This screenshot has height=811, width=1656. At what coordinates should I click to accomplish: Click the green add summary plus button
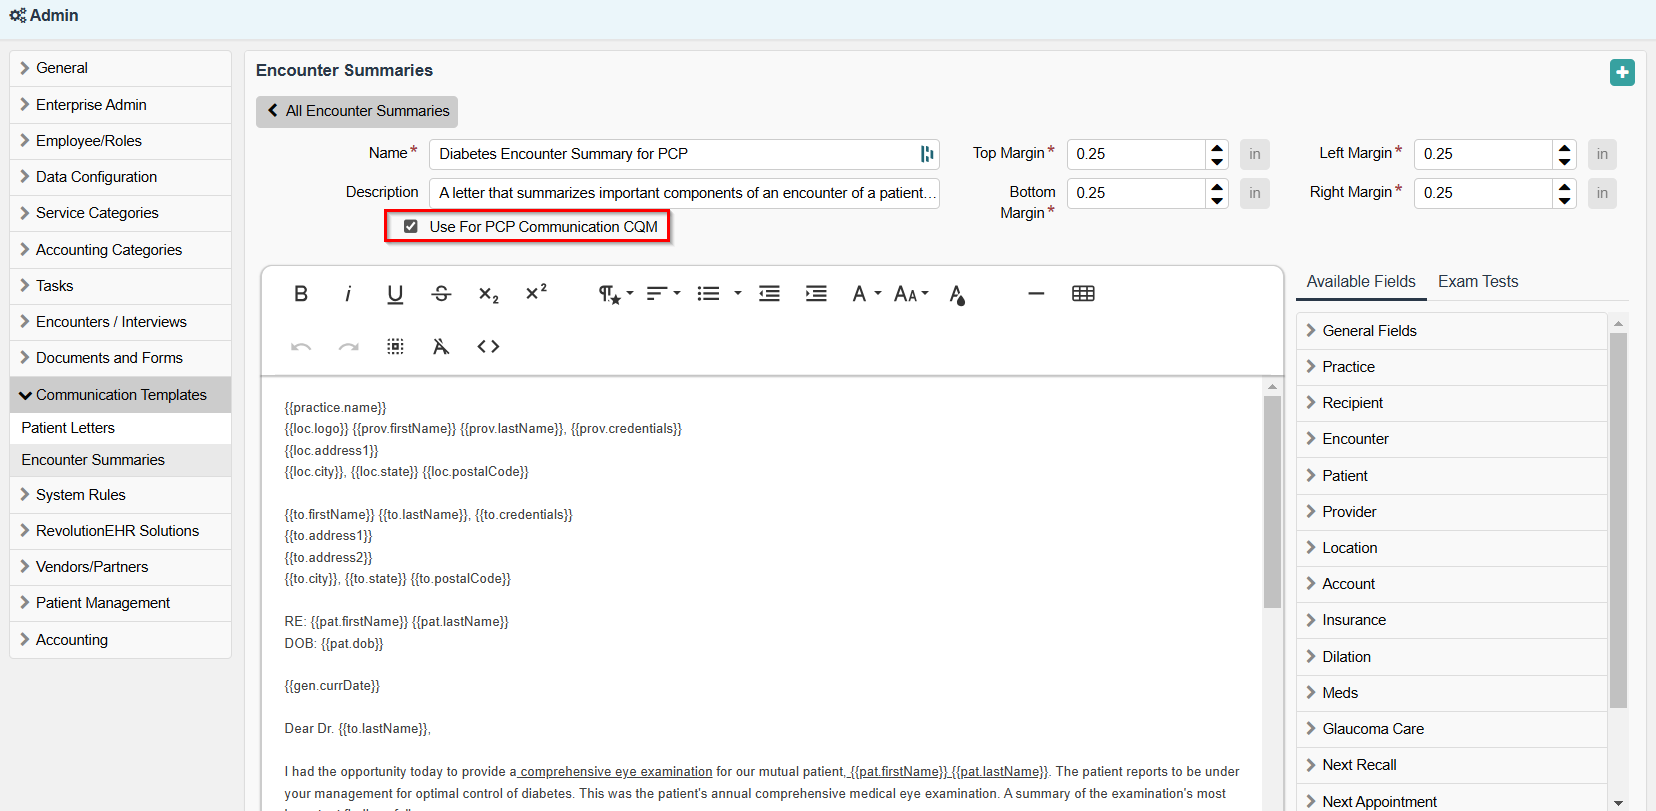(1622, 72)
